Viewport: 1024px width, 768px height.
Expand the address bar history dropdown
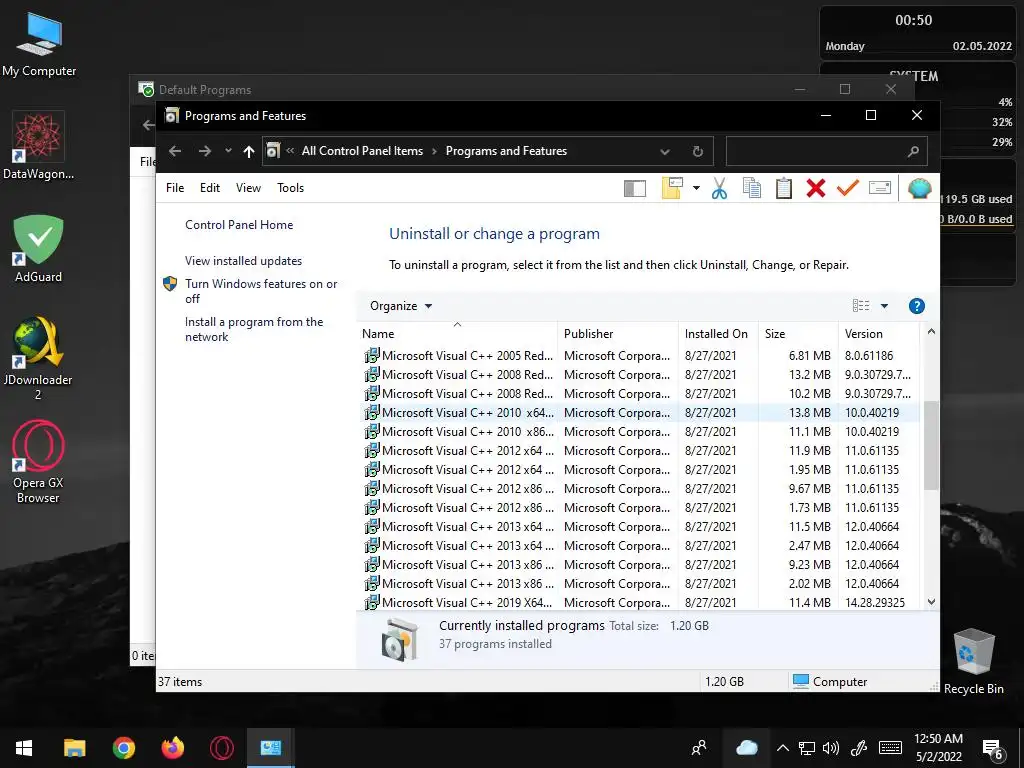pos(665,152)
